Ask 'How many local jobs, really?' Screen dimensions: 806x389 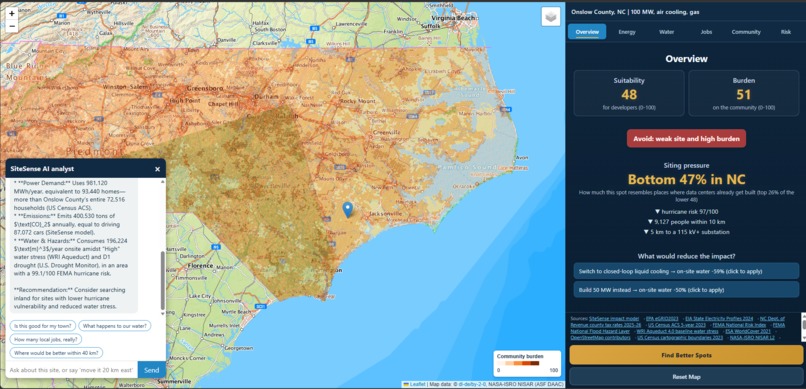[46, 339]
